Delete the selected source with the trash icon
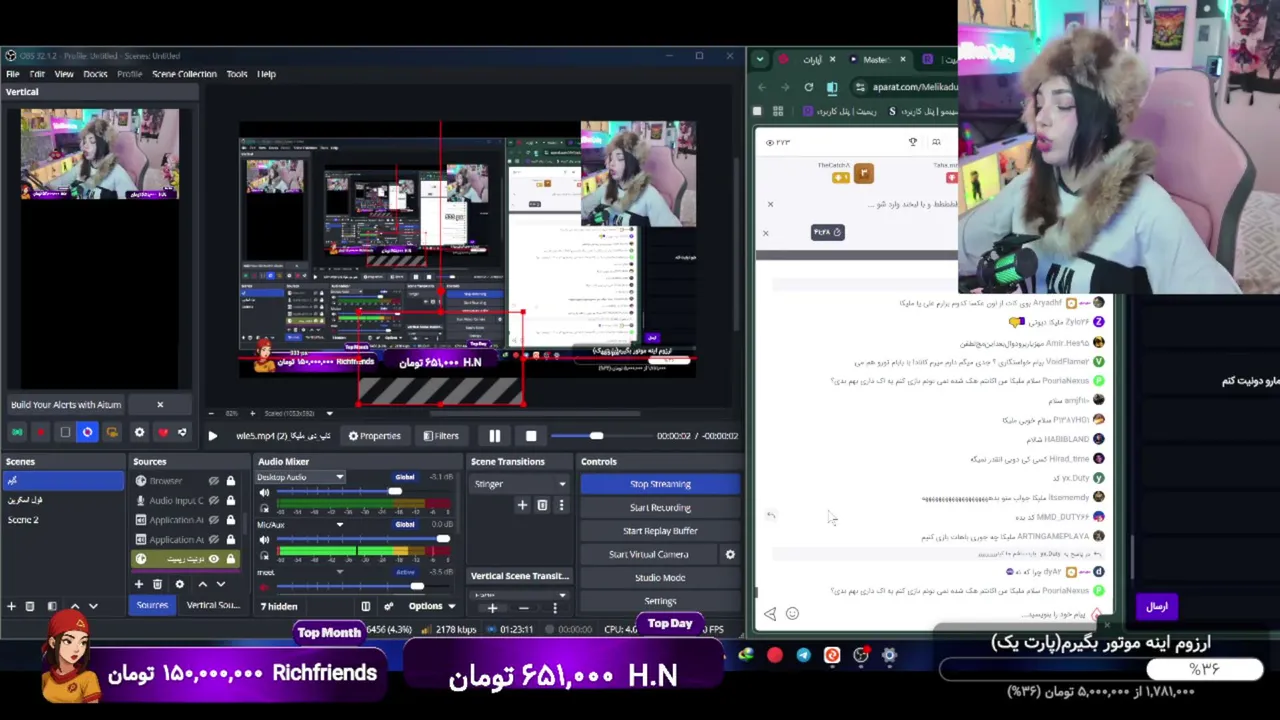 pos(157,584)
